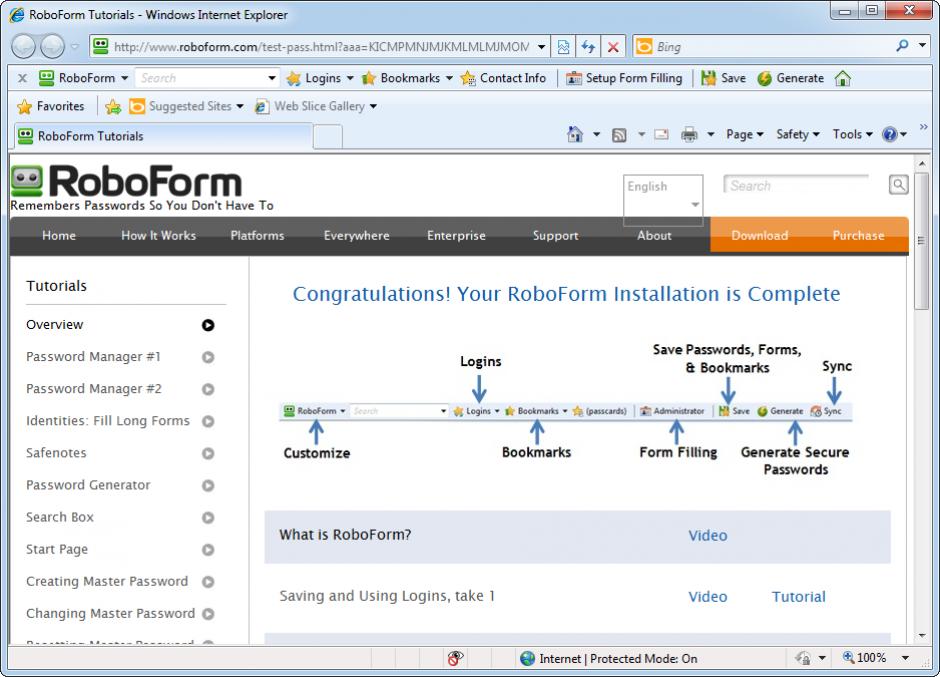Screen dimensions: 940x677
Task: Open Everywhere navigation item
Action: pyautogui.click(x=357, y=236)
